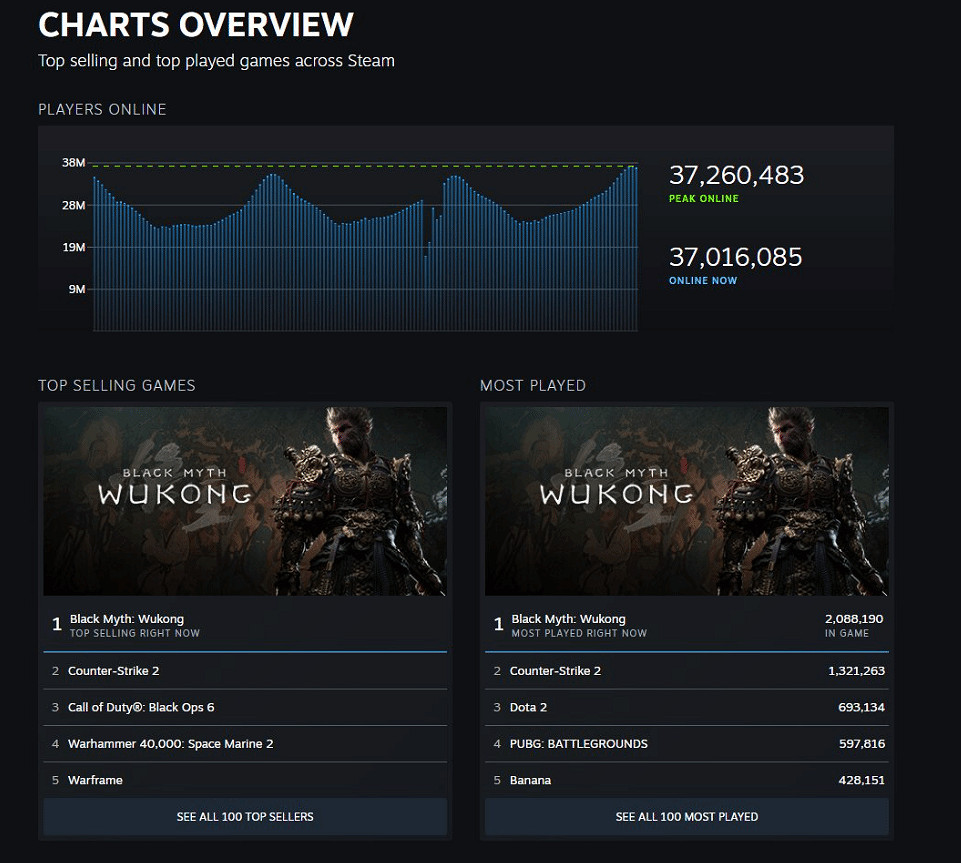
Task: Open the Warframe store entry
Action: (99, 780)
